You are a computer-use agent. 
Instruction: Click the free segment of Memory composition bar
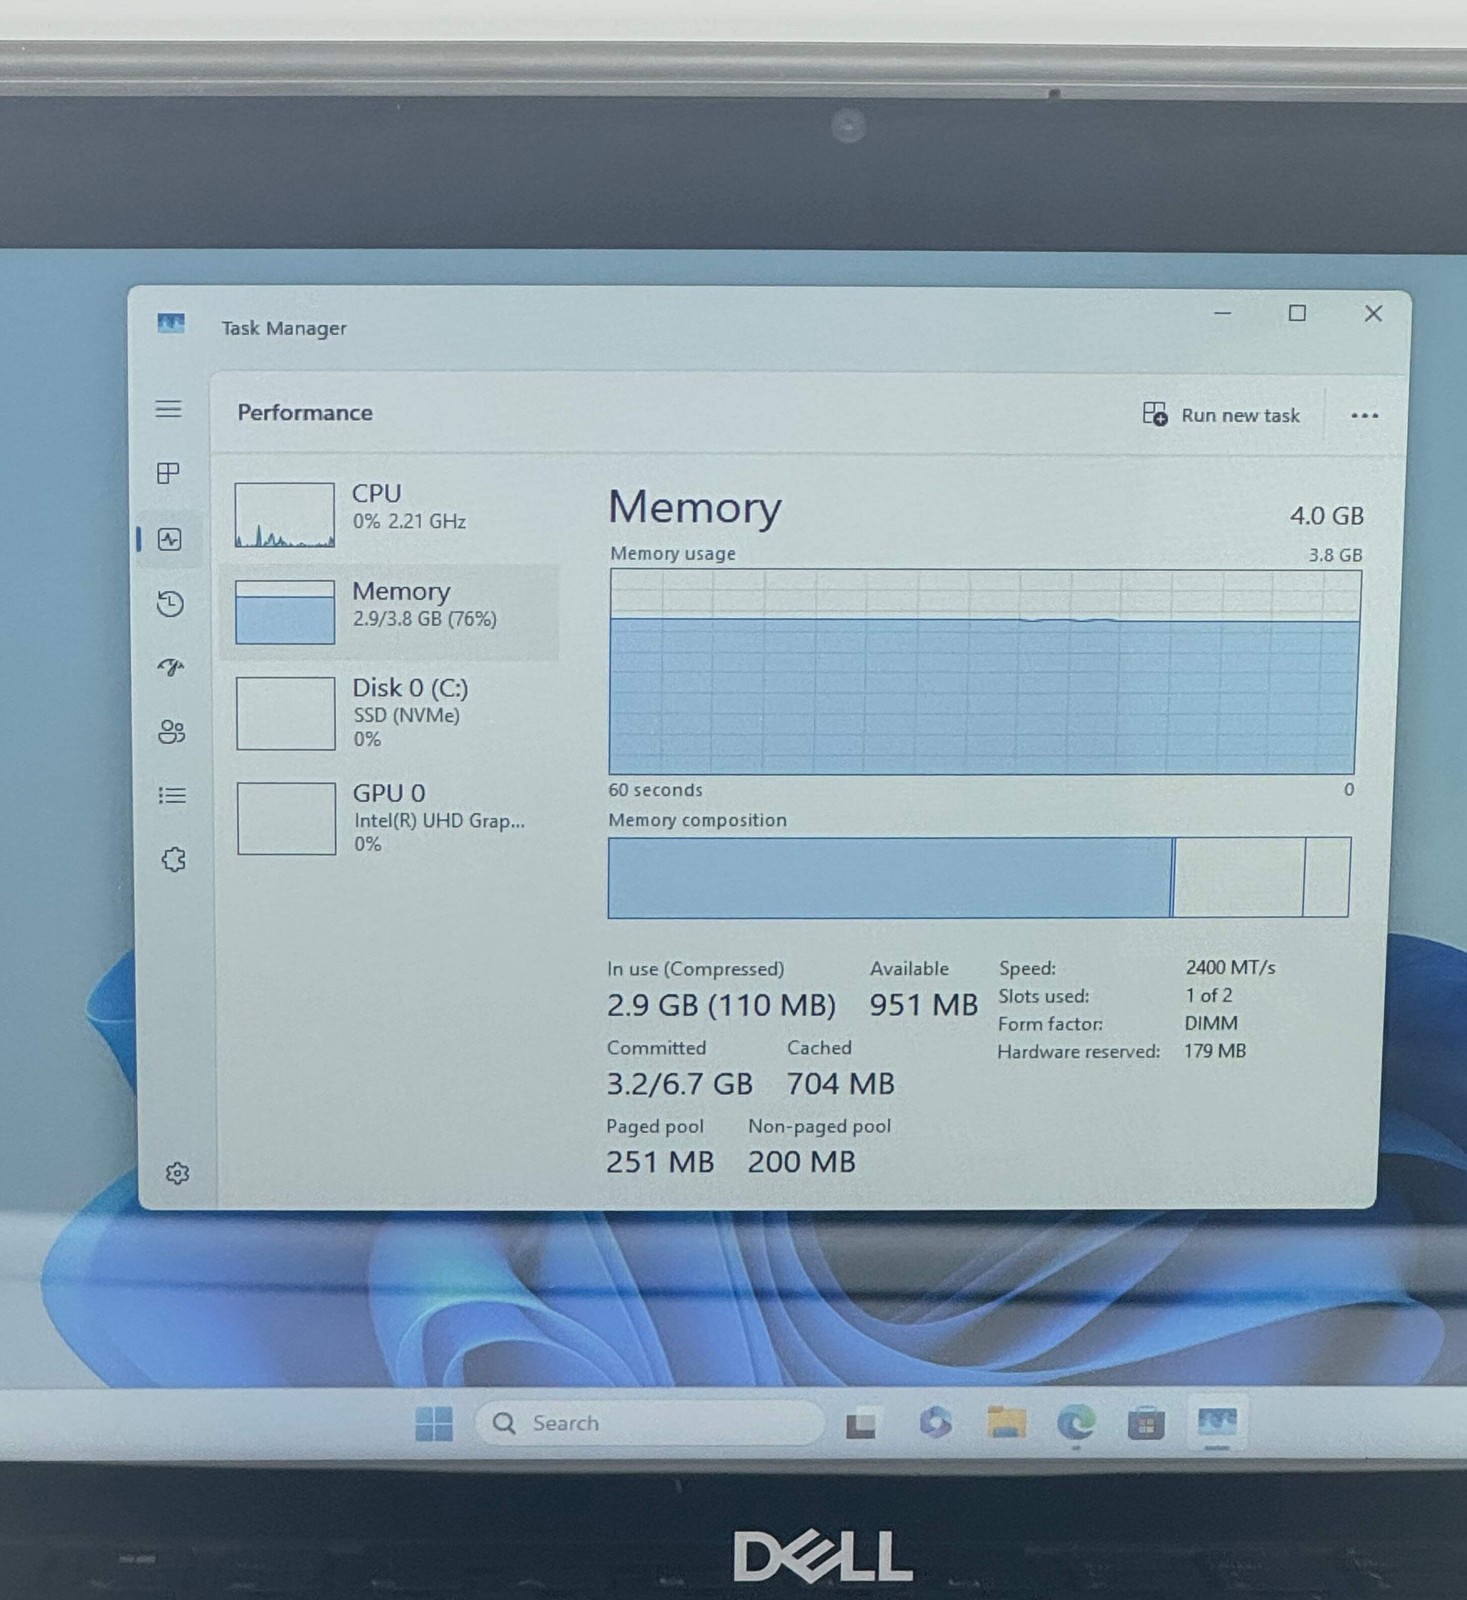tap(1327, 877)
